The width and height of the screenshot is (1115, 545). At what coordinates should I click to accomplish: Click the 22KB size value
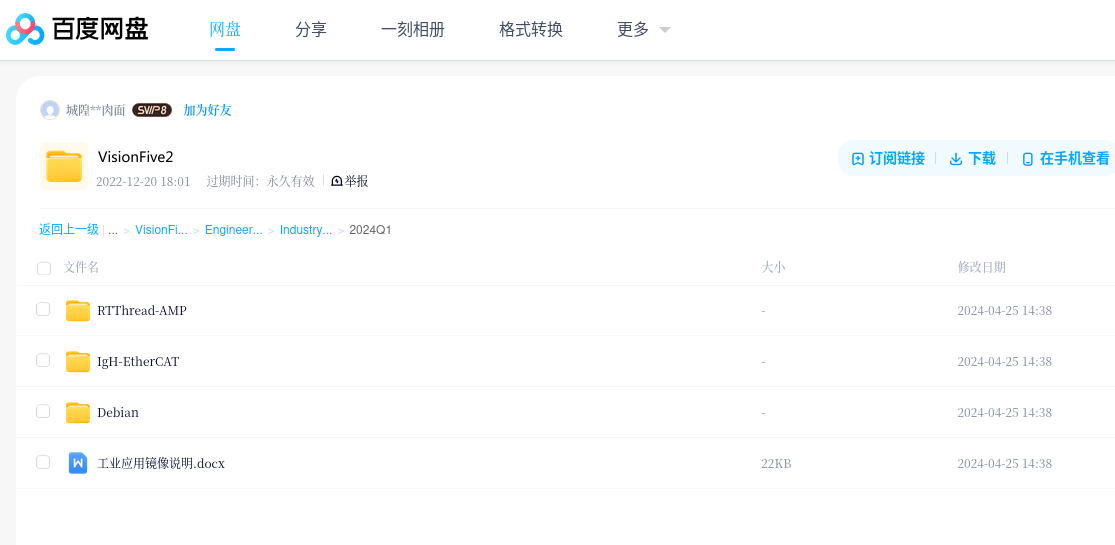point(777,464)
